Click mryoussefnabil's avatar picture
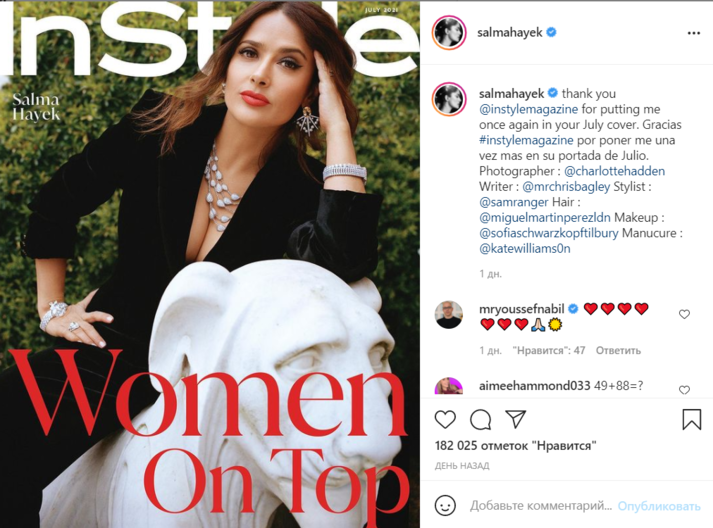 tap(449, 314)
